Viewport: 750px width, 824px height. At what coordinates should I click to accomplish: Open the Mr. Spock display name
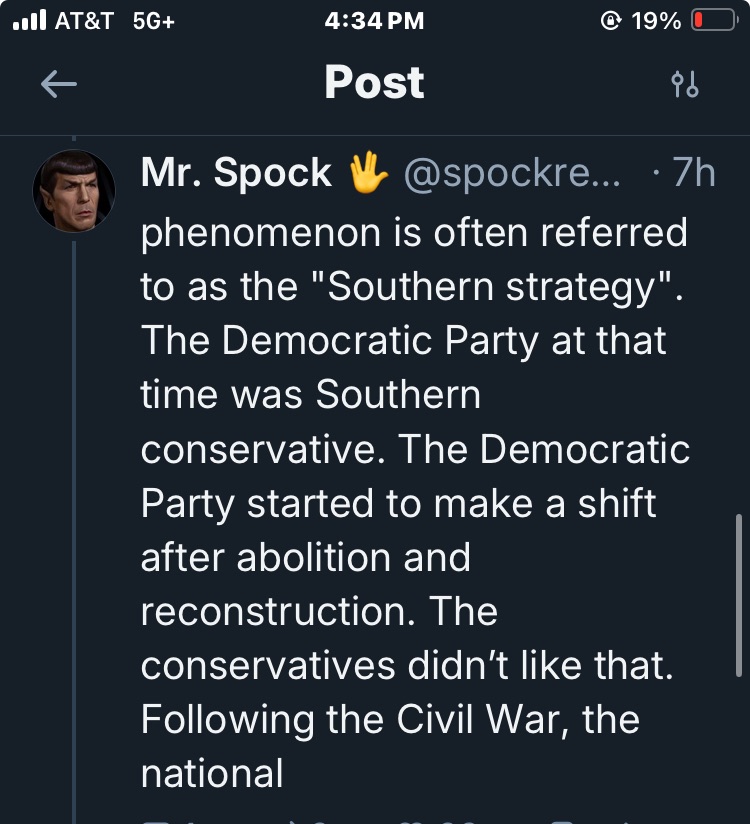[236, 173]
